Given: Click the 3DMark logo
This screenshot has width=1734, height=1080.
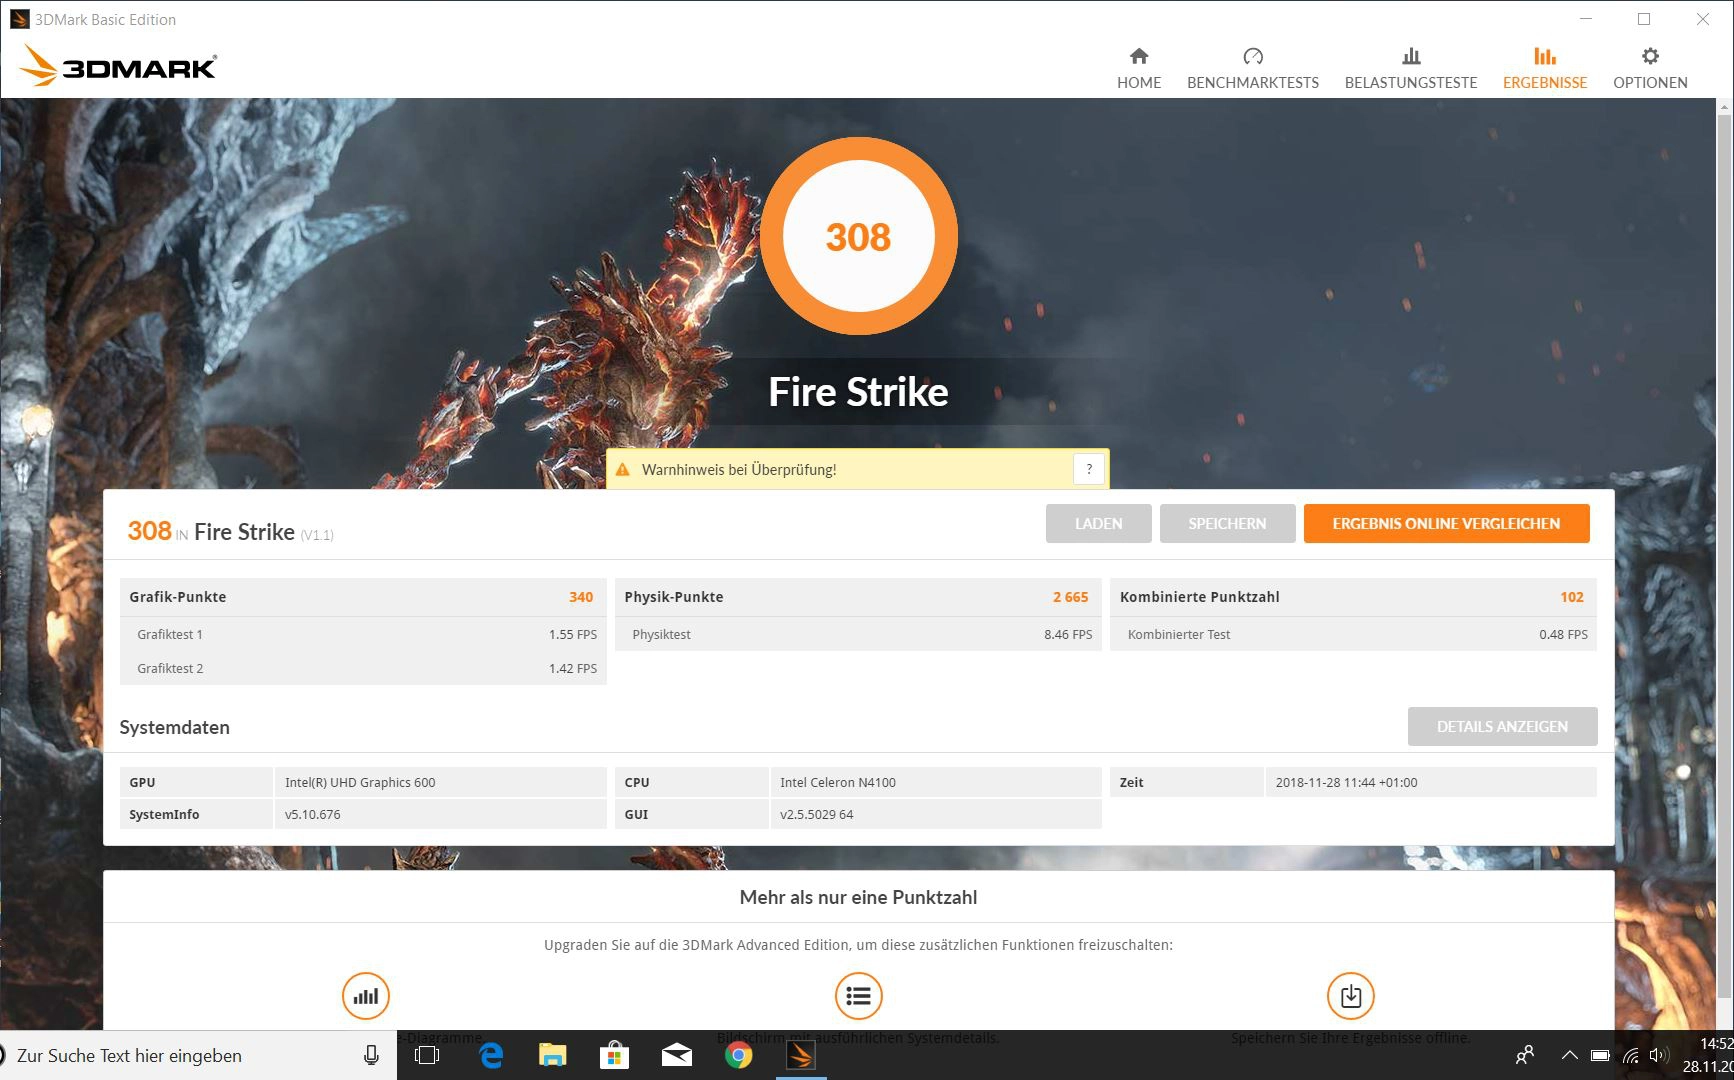Looking at the screenshot, I should [118, 66].
